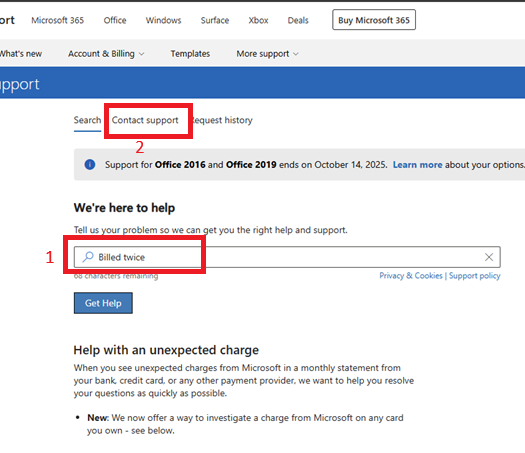This screenshot has width=525, height=453.
Task: Open the Surface navigation link
Action: coord(215,20)
